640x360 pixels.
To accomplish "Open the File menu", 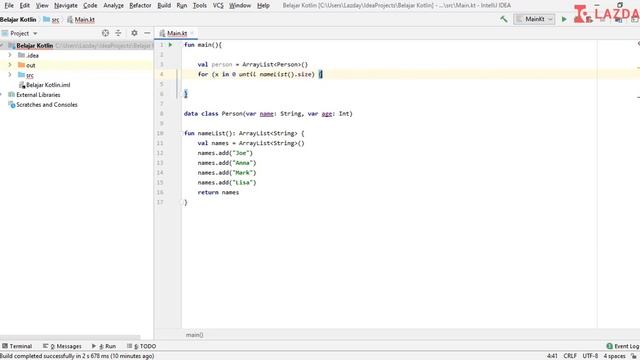I will (9, 5).
